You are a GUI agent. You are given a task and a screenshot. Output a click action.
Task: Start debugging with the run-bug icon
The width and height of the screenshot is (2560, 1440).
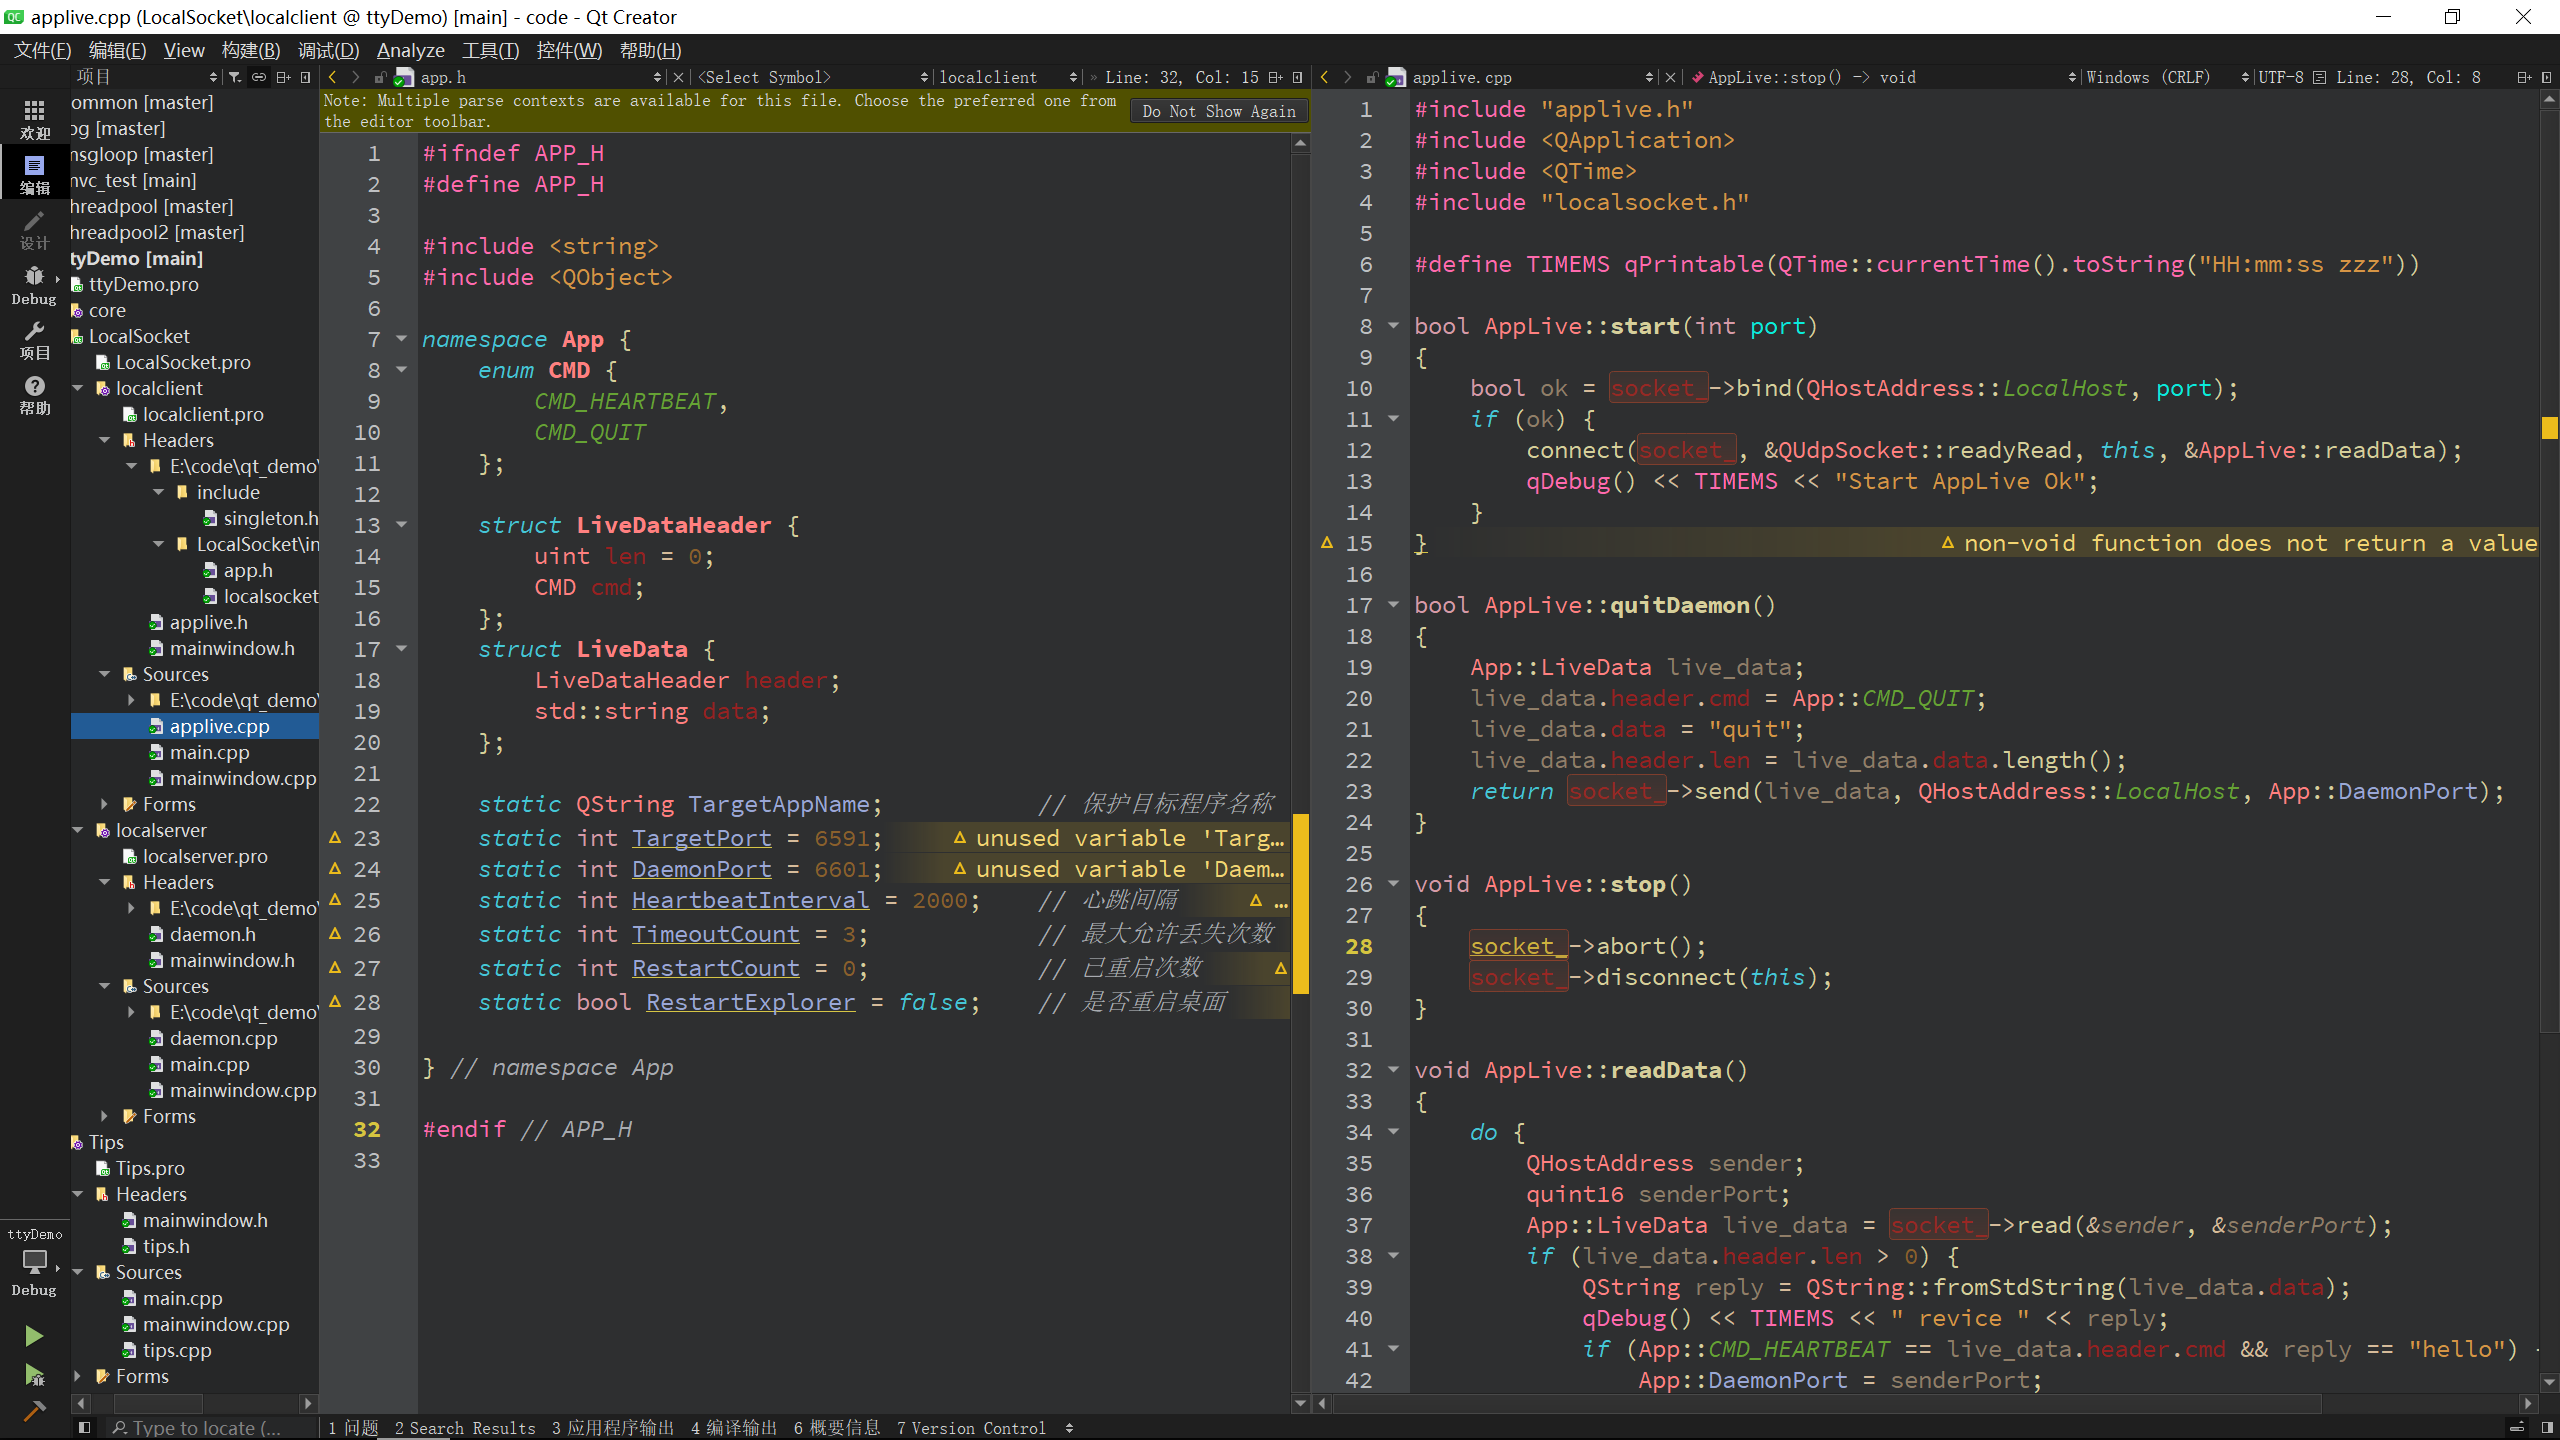pos(34,1375)
